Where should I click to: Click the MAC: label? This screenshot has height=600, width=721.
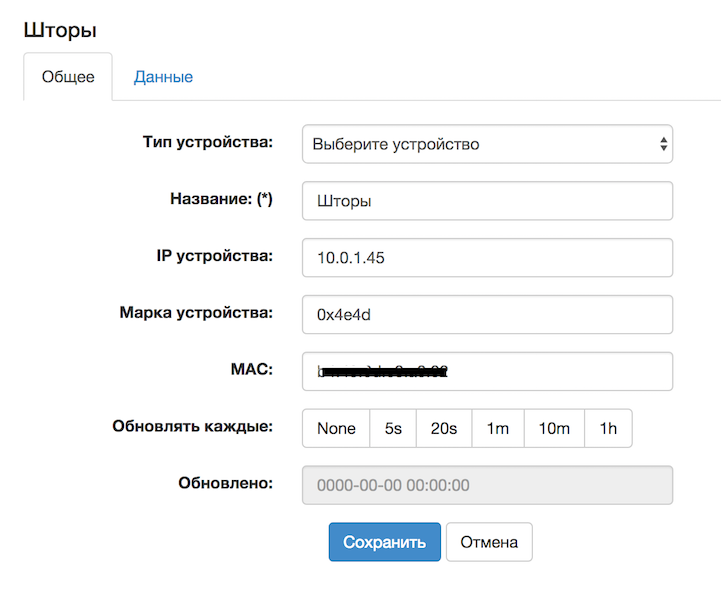(x=252, y=369)
